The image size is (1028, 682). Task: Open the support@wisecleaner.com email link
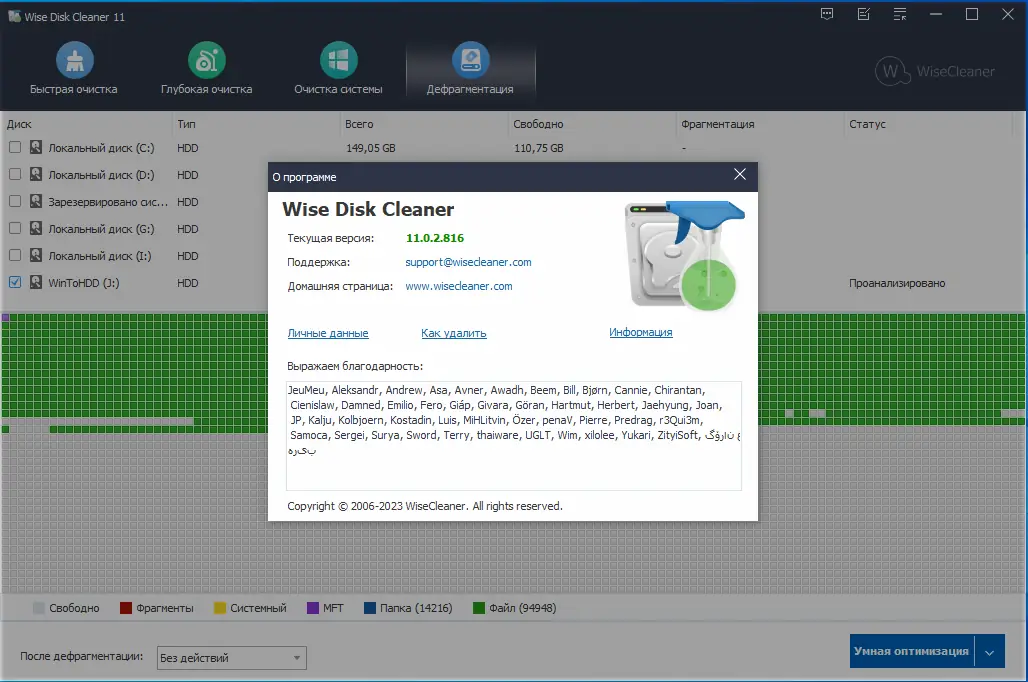[468, 262]
